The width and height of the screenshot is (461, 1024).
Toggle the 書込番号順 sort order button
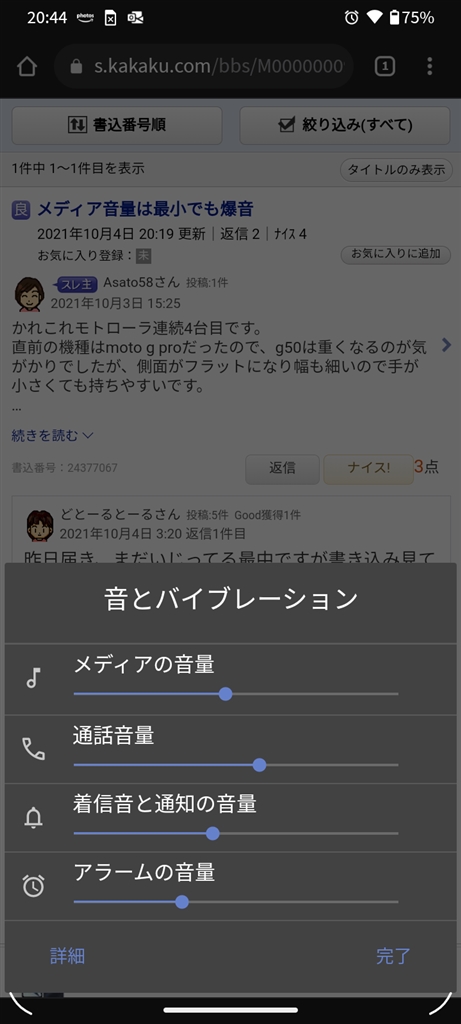click(x=117, y=125)
